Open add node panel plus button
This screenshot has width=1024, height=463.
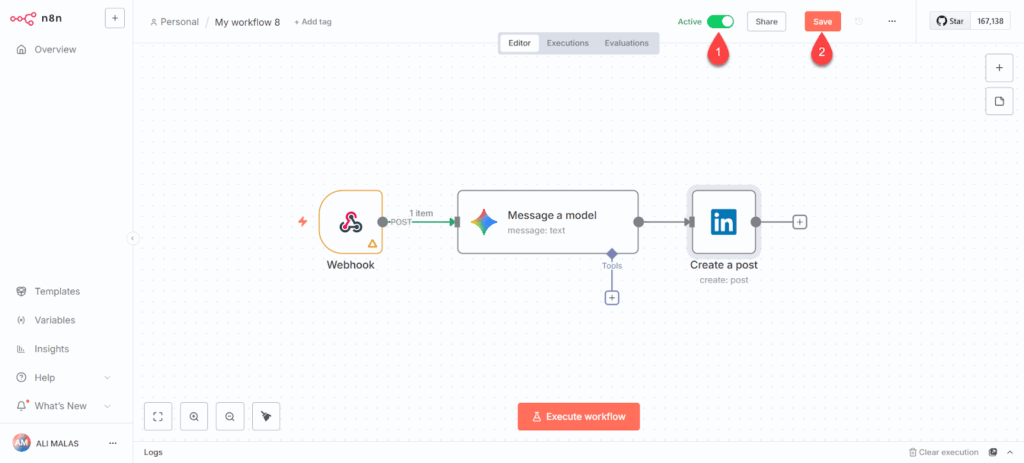click(x=999, y=67)
